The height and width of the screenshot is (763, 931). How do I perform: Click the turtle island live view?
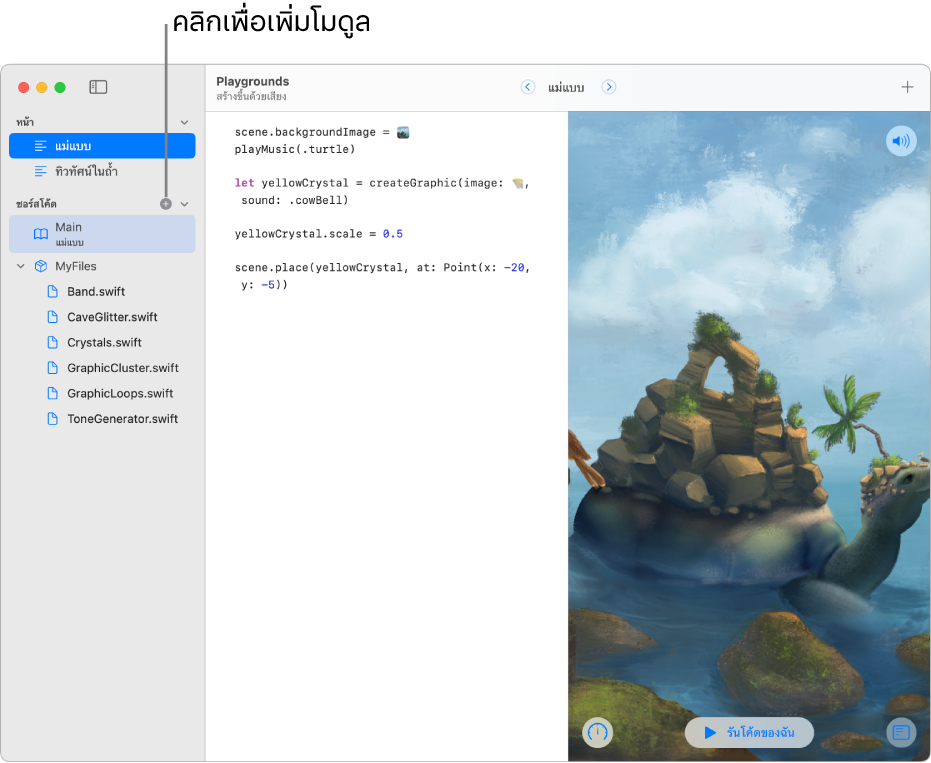point(749,436)
